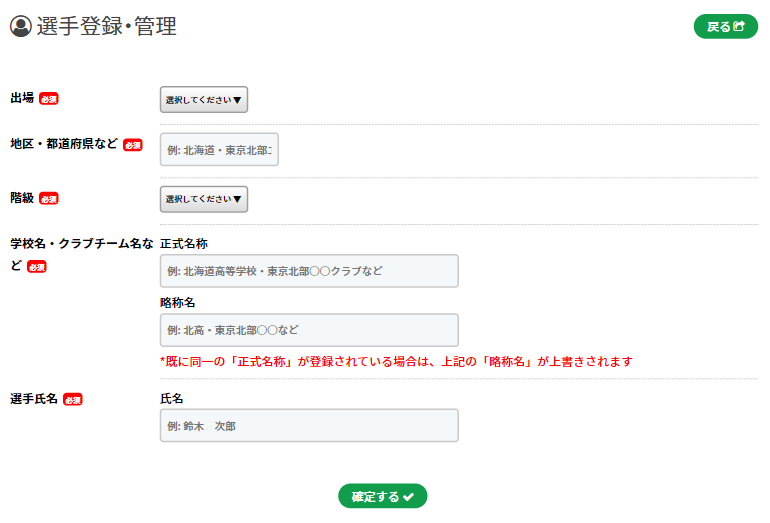
Task: Click the red overwrite warning note
Action: [396, 361]
